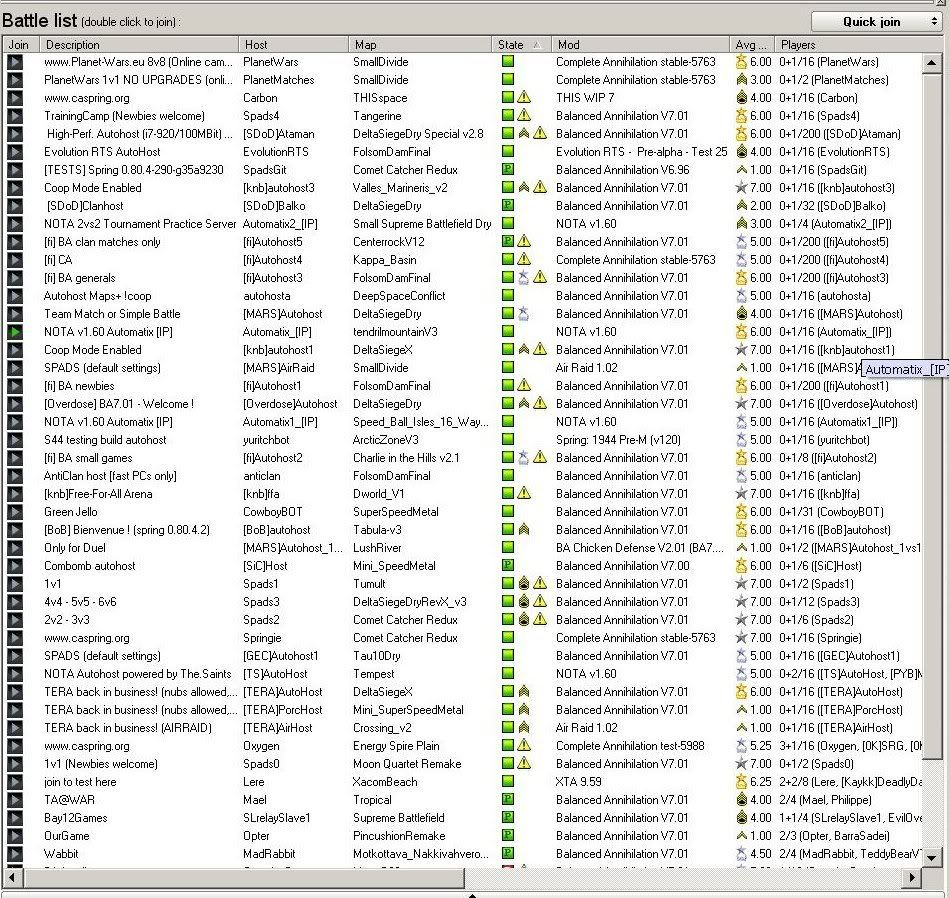Image resolution: width=949 pixels, height=898 pixels.
Task: Click rank icon in [fi]Autohost2 Charlie in the Hills row
Action: tap(524, 457)
